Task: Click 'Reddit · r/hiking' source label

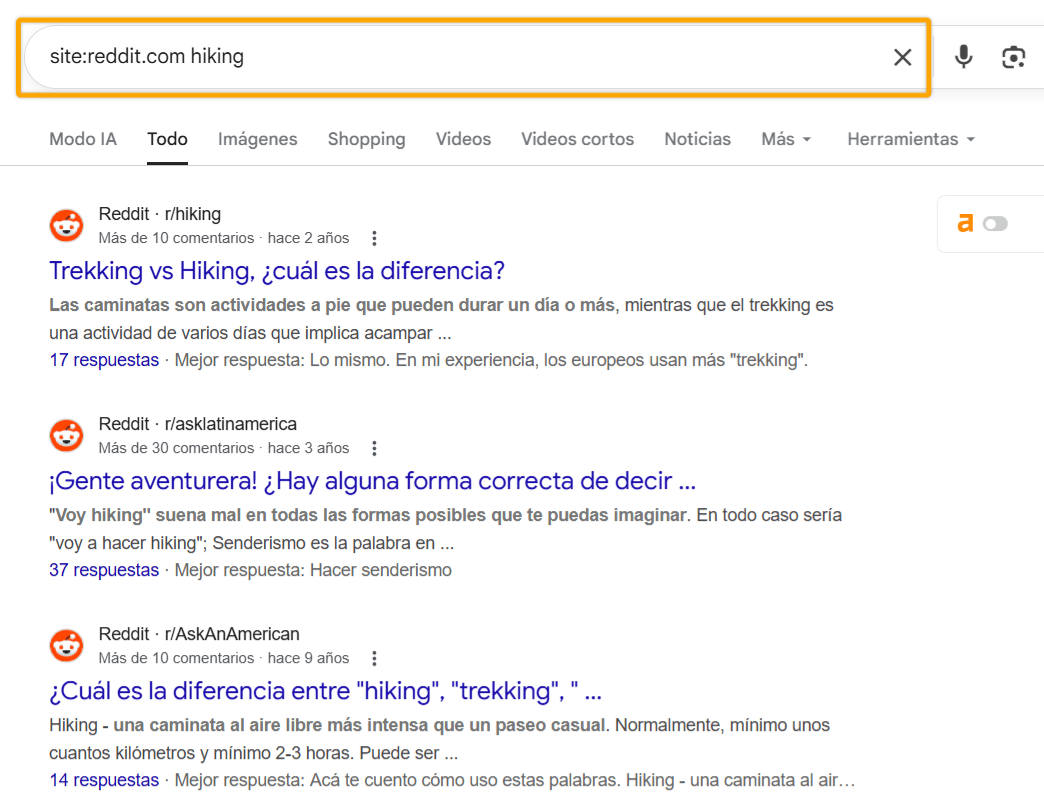Action: (x=160, y=214)
